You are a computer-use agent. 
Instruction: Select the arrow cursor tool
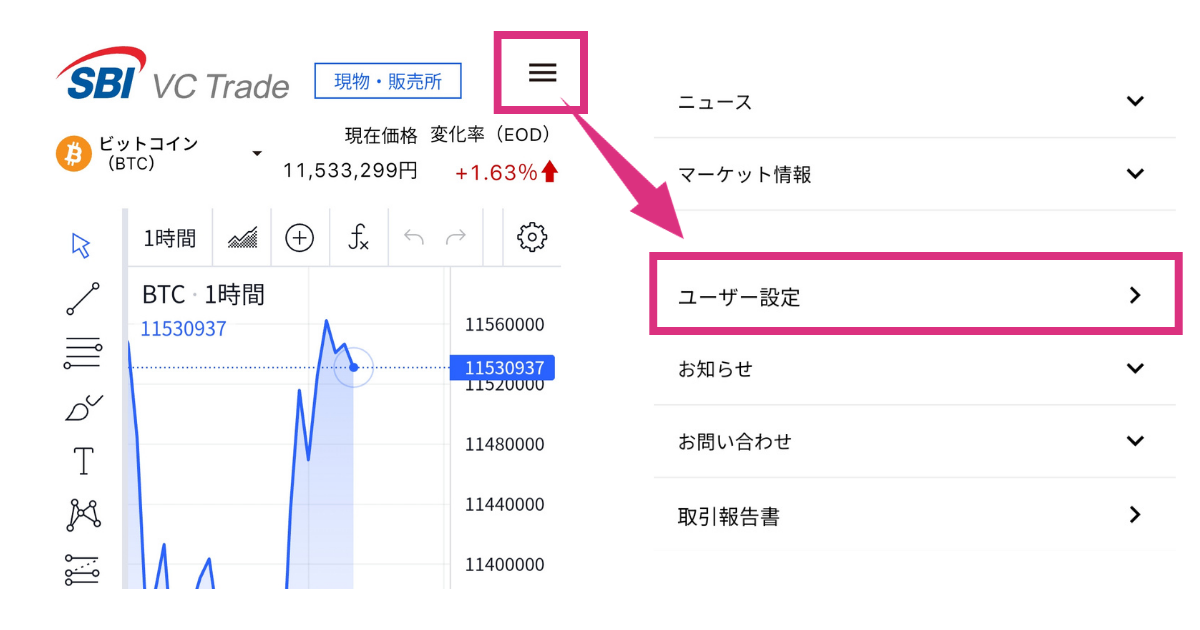[x=82, y=245]
